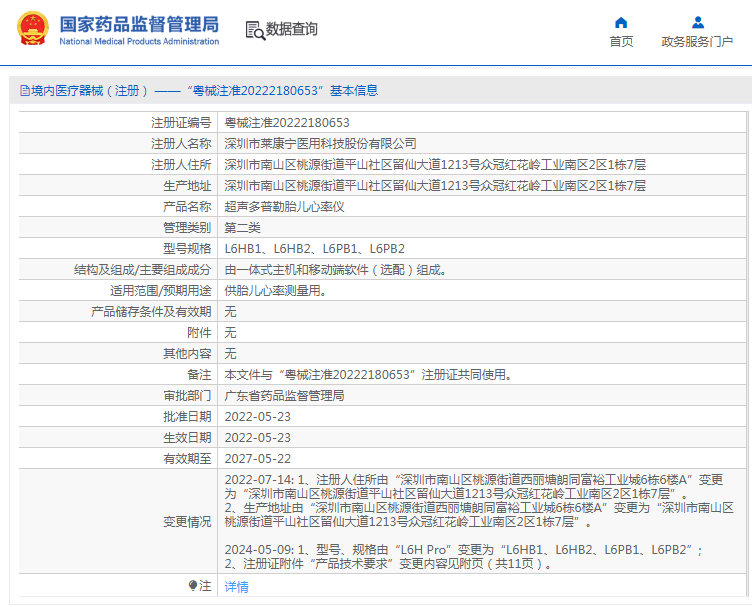Viewport: 752px width, 607px height.
Task: Click 国家药品监督管理局 title text
Action: pyautogui.click(x=139, y=24)
